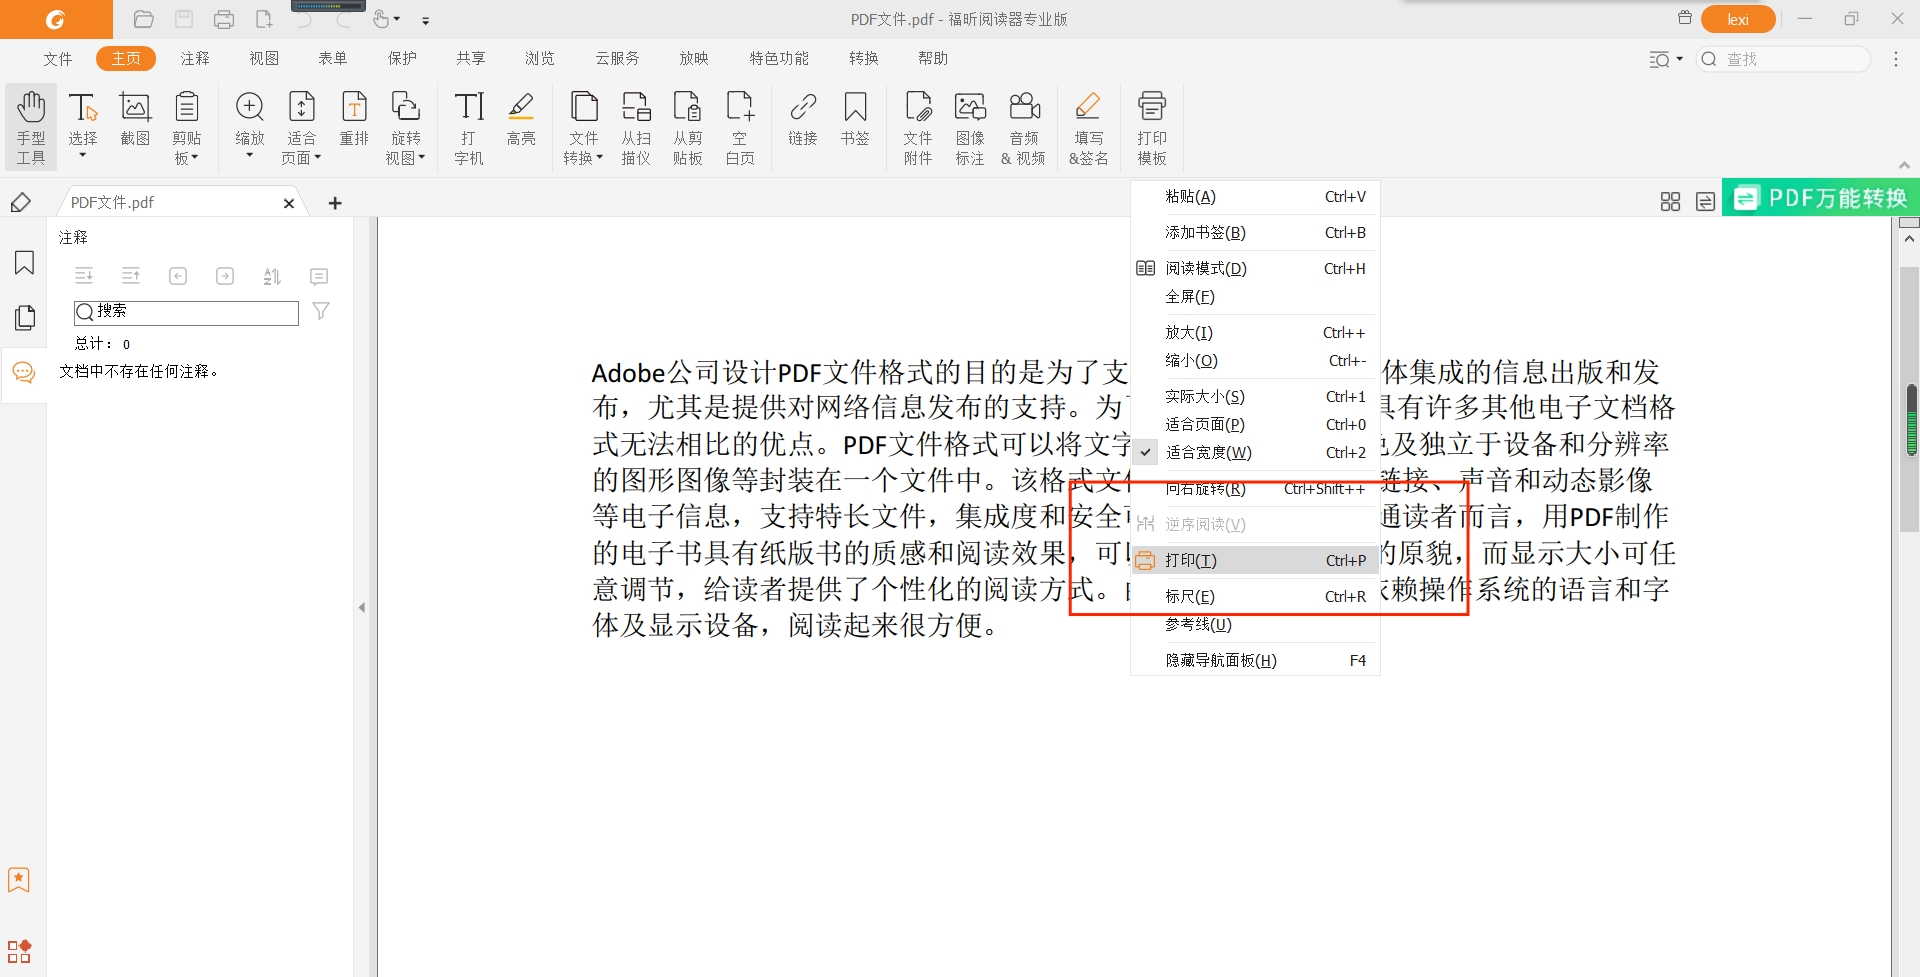
Task: Toggle Reading Mode (阅读模式) in context menu
Action: [x=1205, y=269]
